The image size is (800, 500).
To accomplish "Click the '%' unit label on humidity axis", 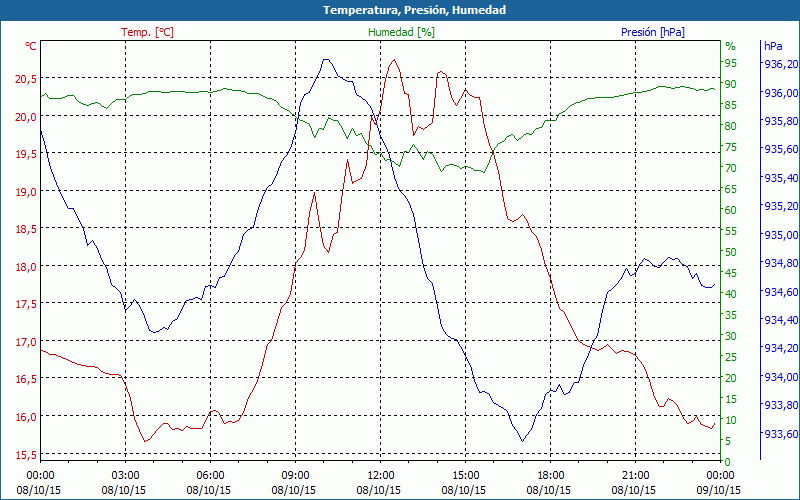I will point(731,46).
